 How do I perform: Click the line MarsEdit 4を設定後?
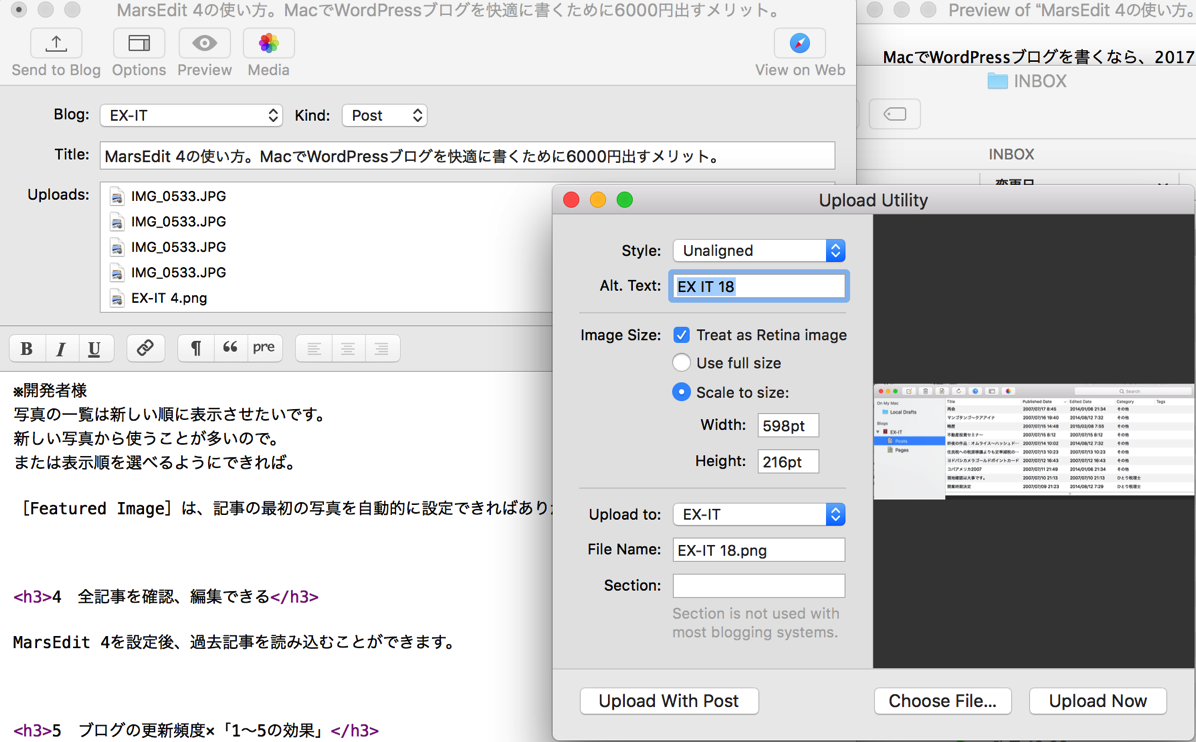point(235,642)
